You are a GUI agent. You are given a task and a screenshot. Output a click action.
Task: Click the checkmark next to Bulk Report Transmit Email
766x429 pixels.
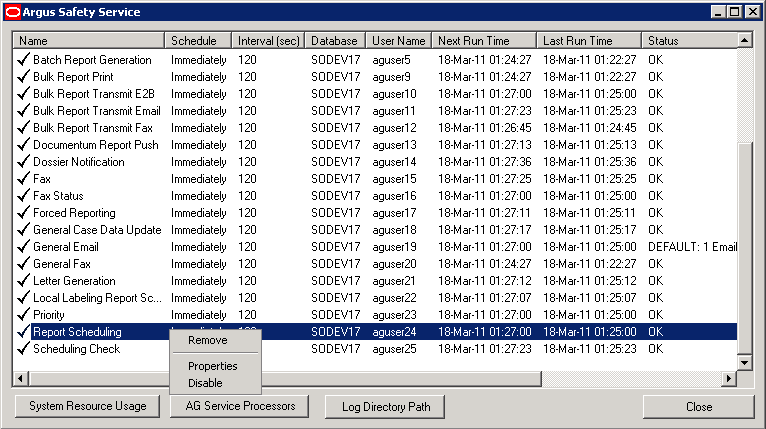point(23,111)
